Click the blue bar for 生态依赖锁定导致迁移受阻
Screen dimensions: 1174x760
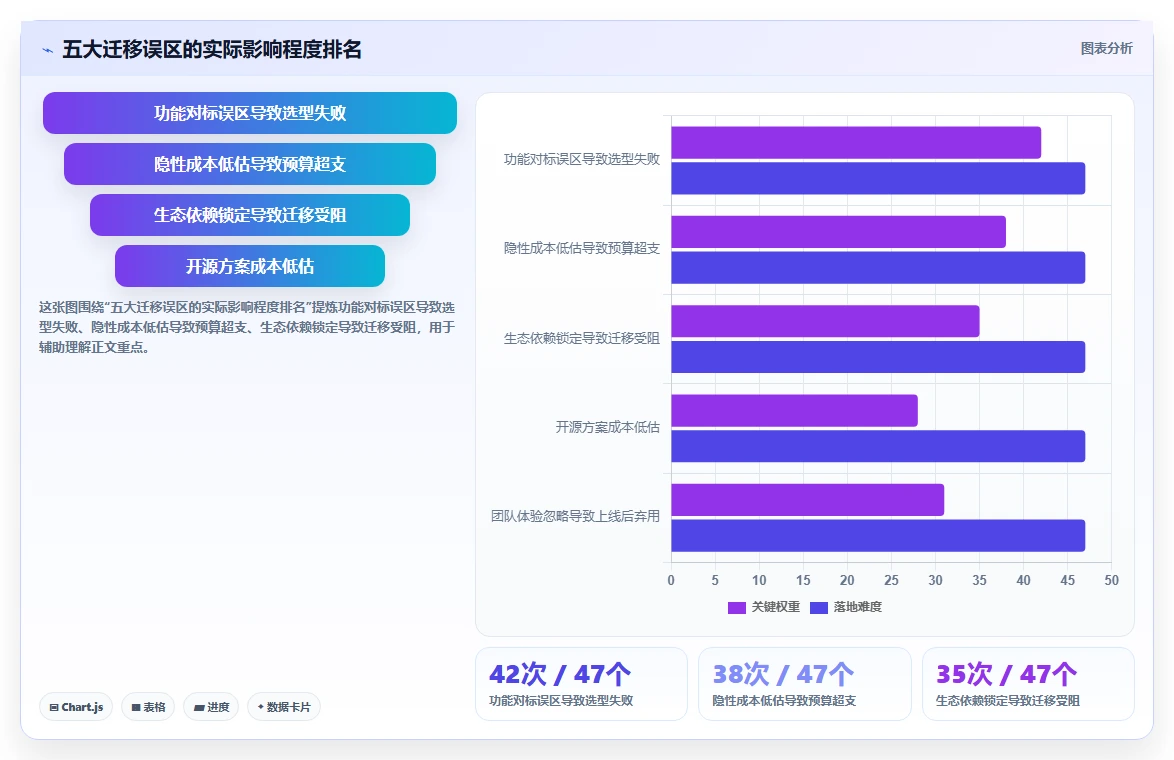click(x=878, y=357)
